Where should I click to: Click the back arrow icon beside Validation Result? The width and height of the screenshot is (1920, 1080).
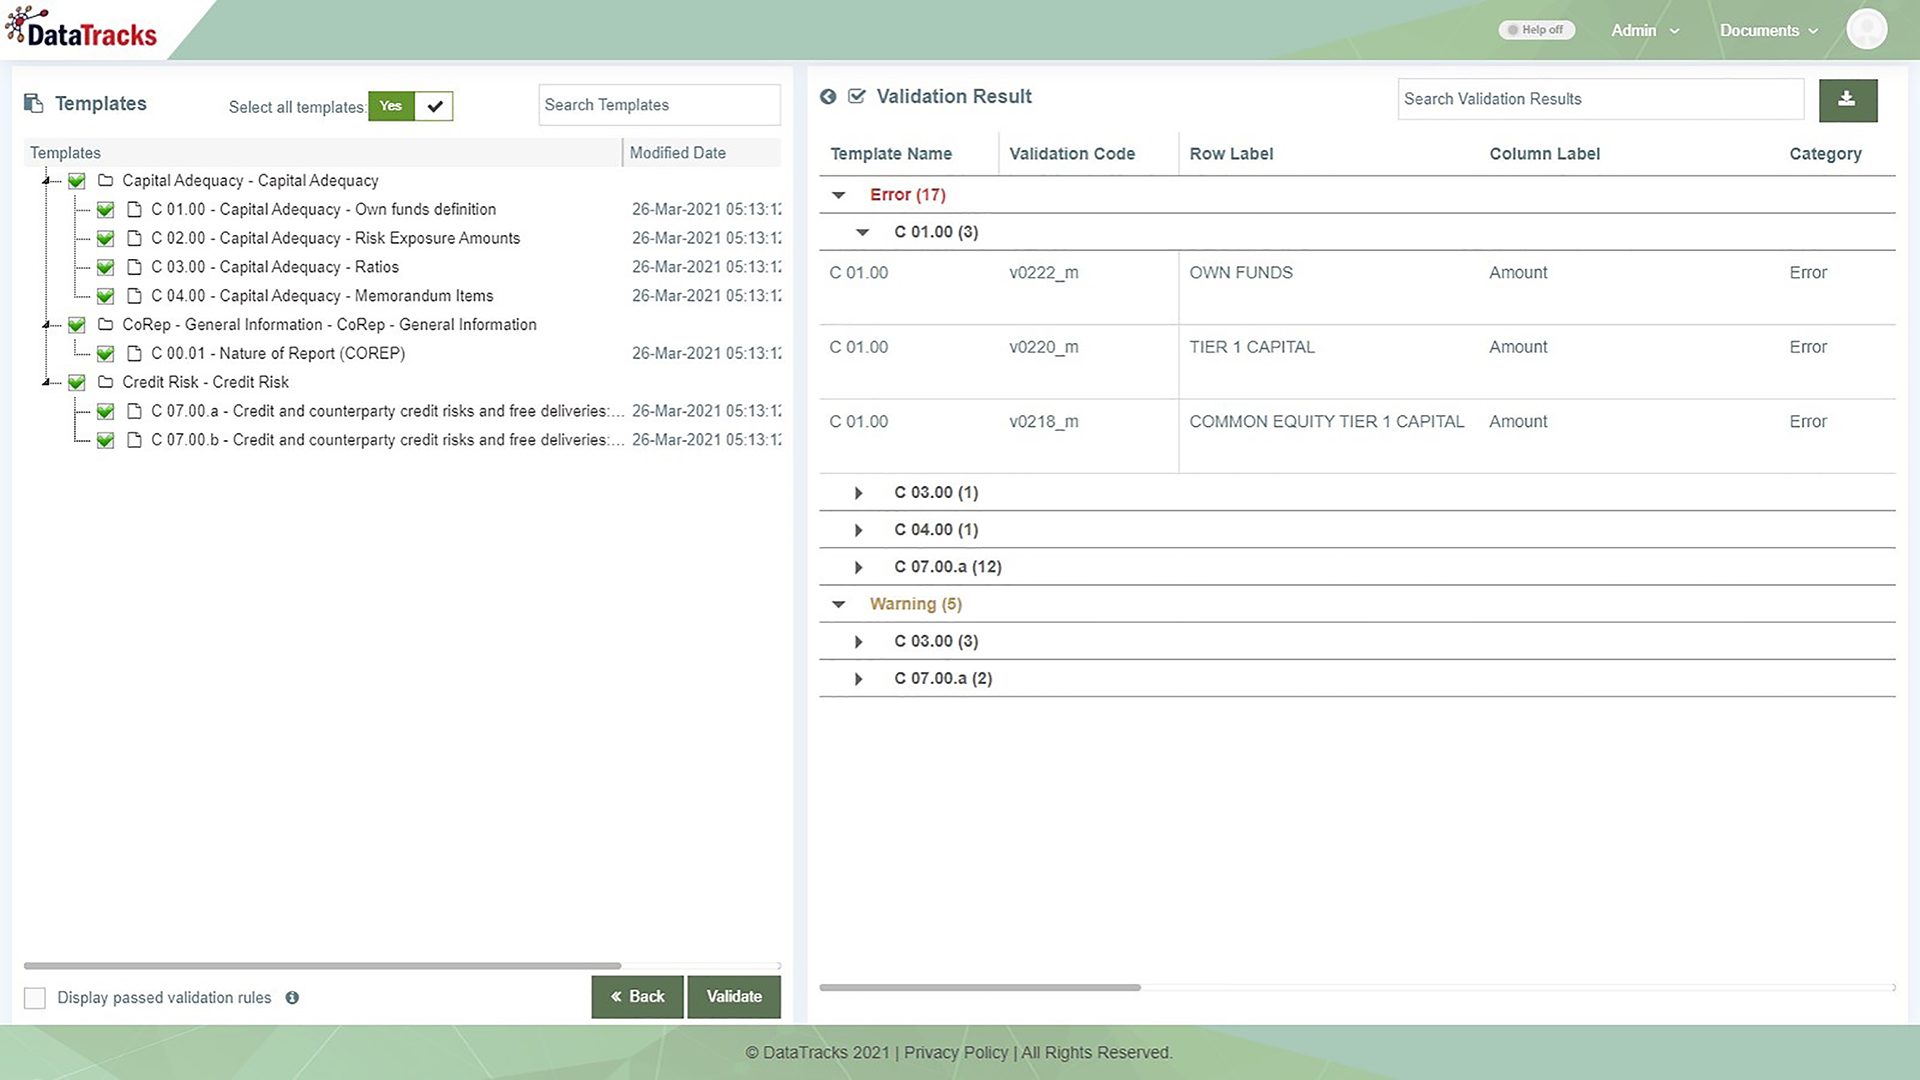828,97
